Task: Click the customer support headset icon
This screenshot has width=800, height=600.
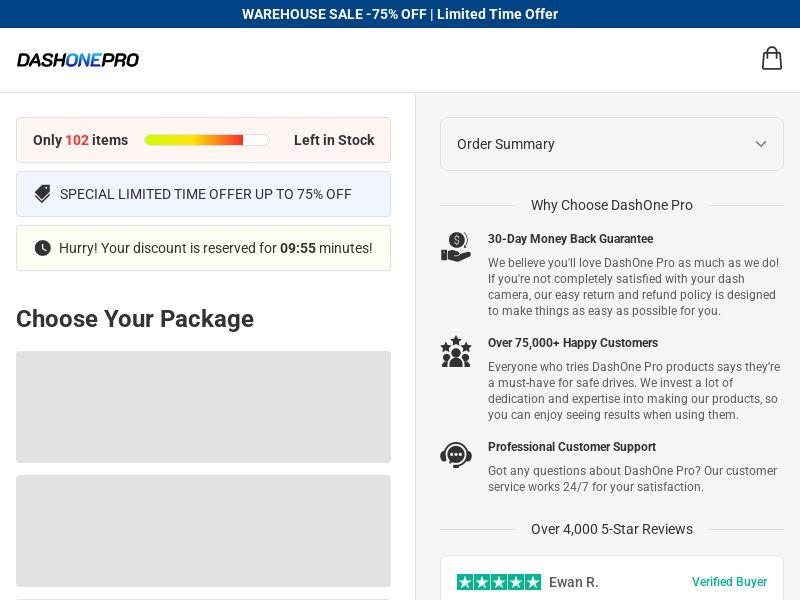Action: click(x=456, y=455)
